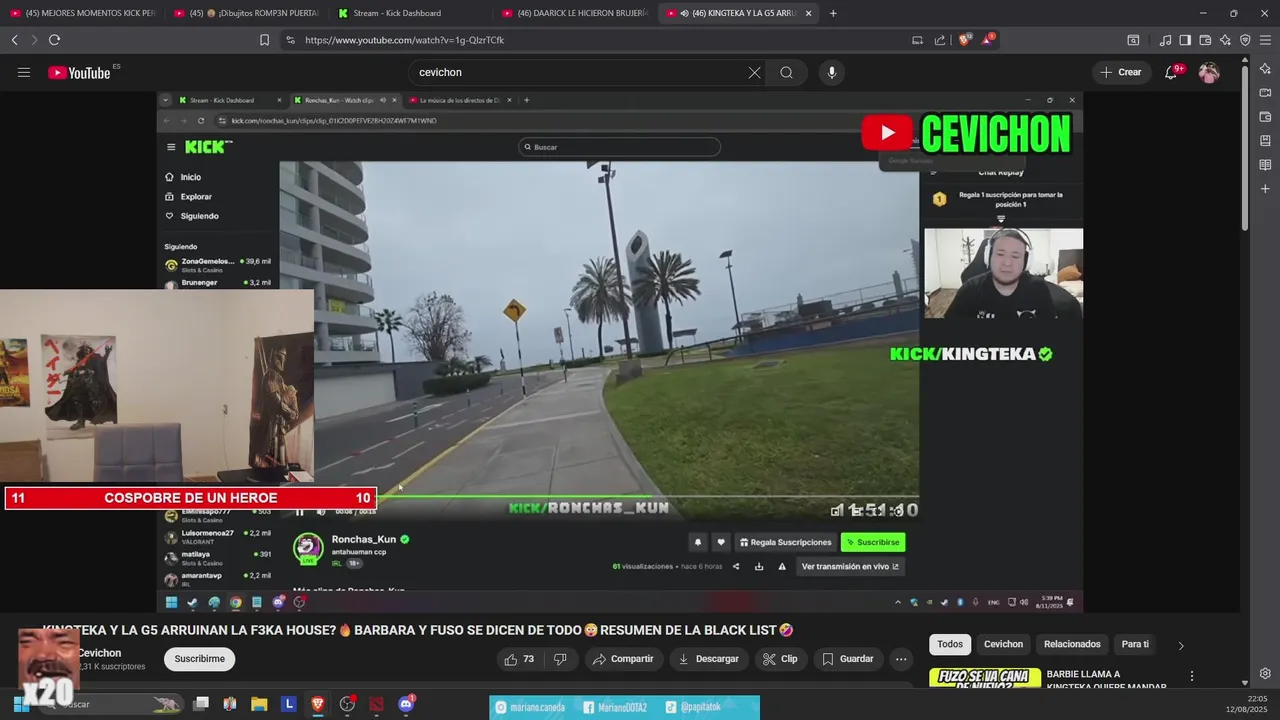Open Brave Wallet icon in toolbar
The image size is (1280, 720).
[1205, 40]
